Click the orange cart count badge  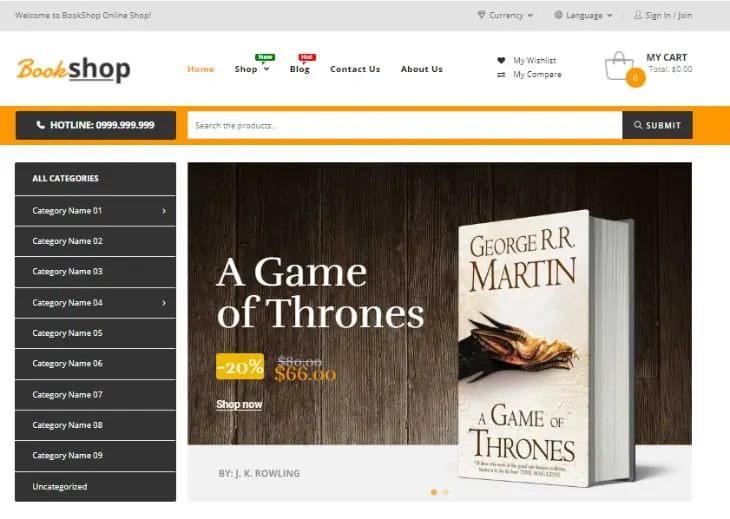click(x=635, y=78)
